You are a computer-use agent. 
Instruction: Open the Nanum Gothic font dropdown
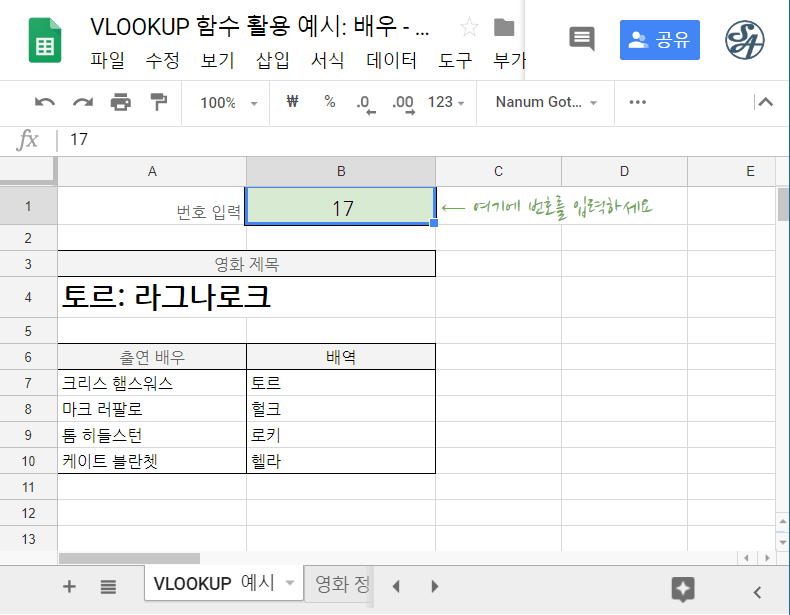coord(546,102)
